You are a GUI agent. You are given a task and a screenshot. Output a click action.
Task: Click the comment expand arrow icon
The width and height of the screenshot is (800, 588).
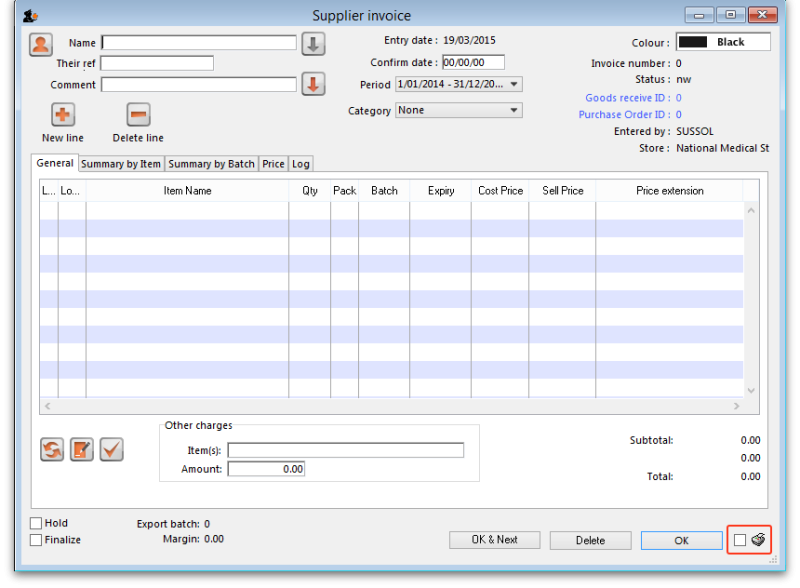pyautogui.click(x=313, y=84)
